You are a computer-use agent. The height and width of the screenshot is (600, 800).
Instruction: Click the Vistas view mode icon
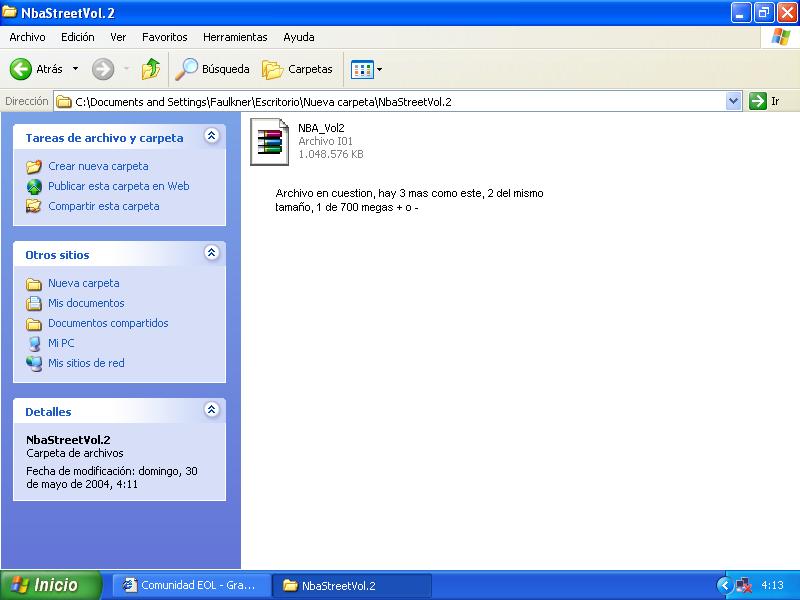[x=361, y=69]
